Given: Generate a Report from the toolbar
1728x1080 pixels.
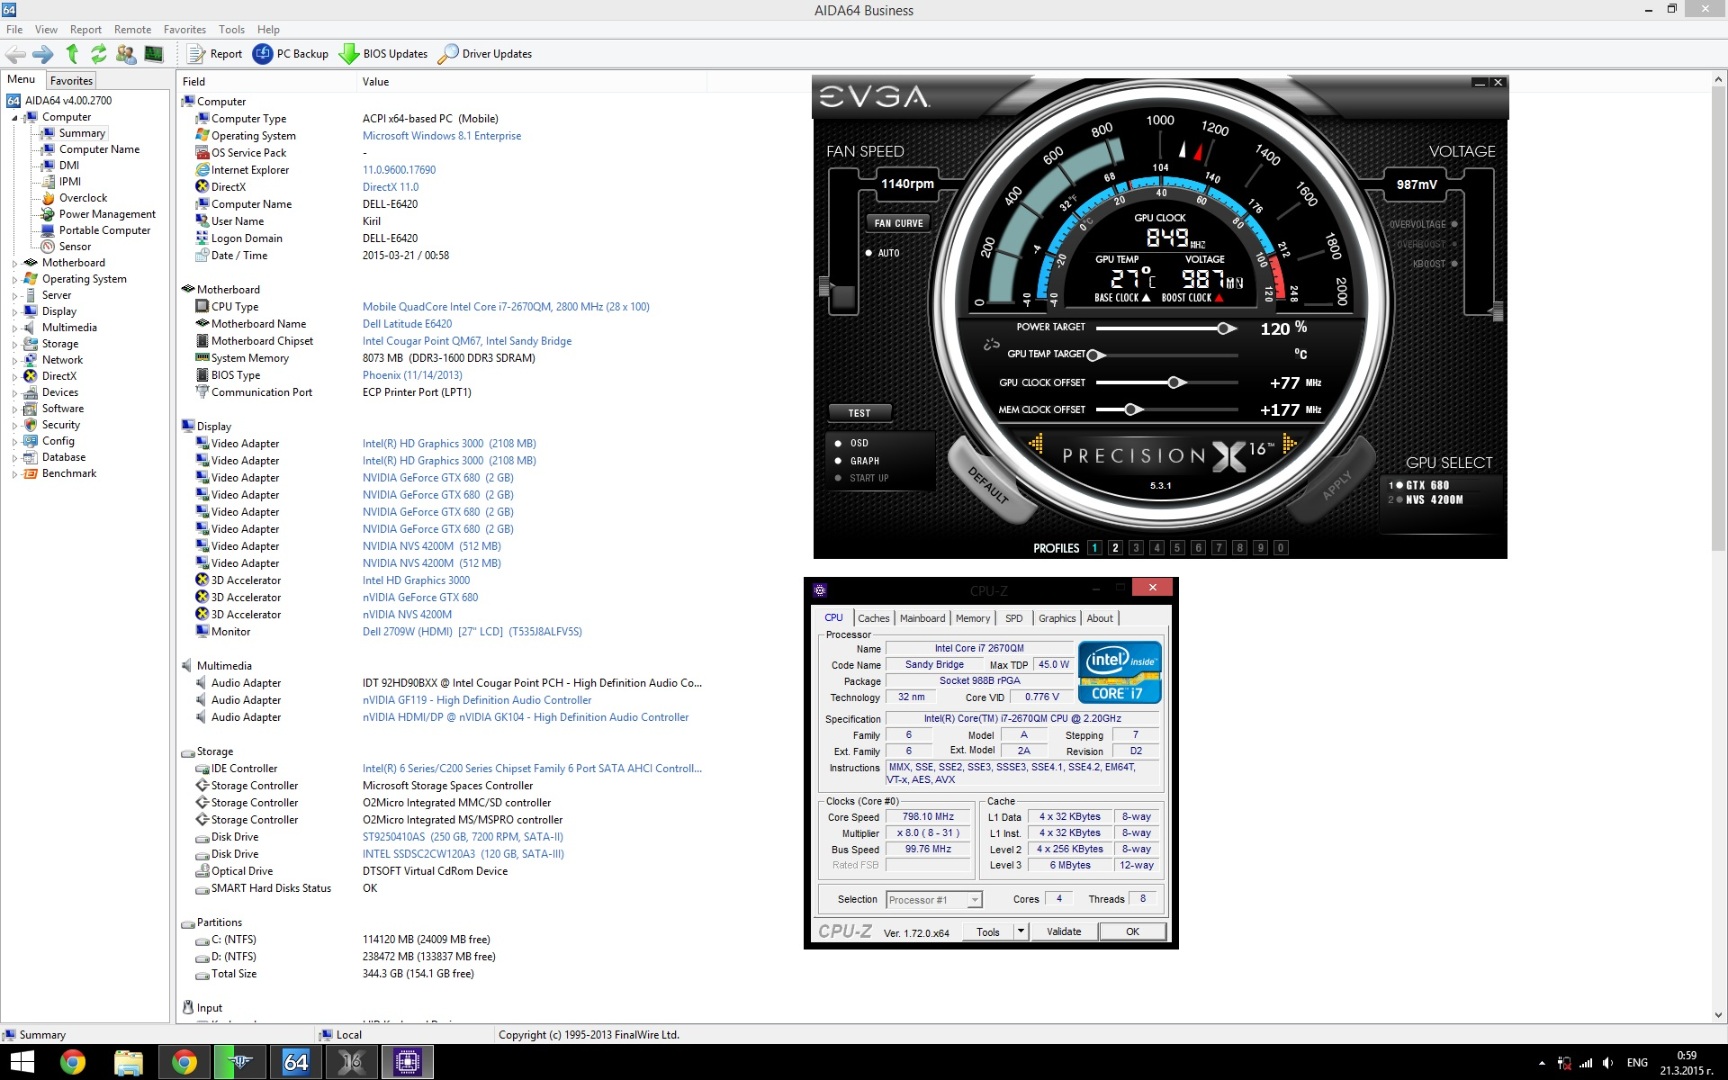Looking at the screenshot, I should [215, 54].
